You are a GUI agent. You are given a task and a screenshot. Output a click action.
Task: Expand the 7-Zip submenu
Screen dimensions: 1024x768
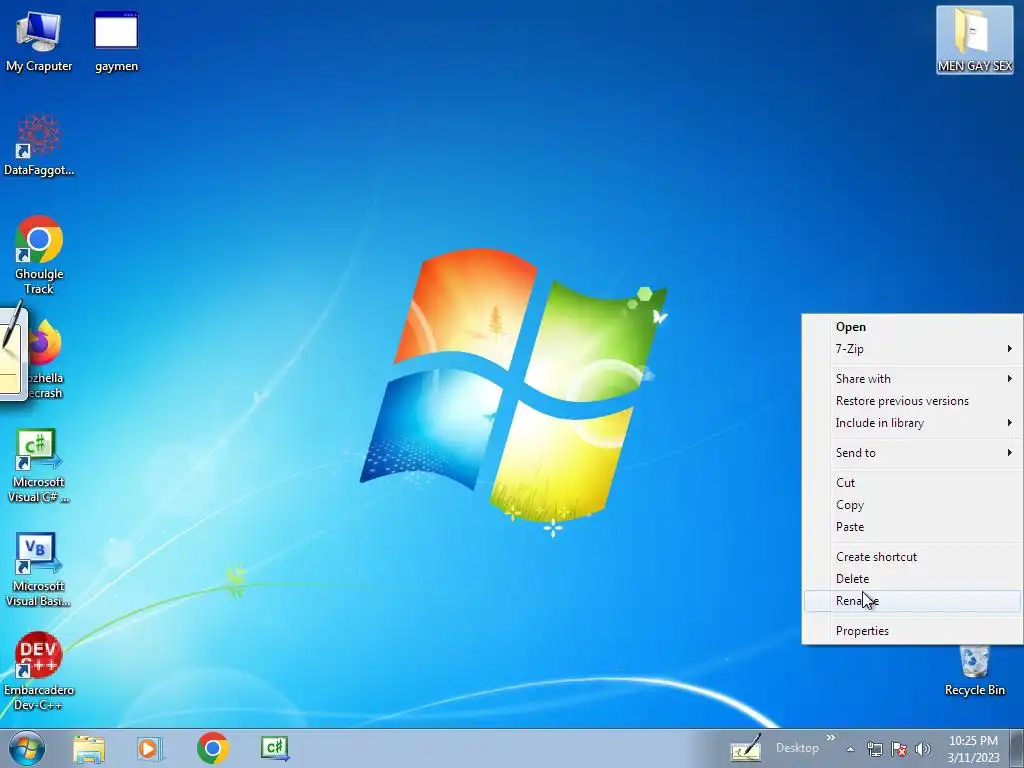pos(913,349)
